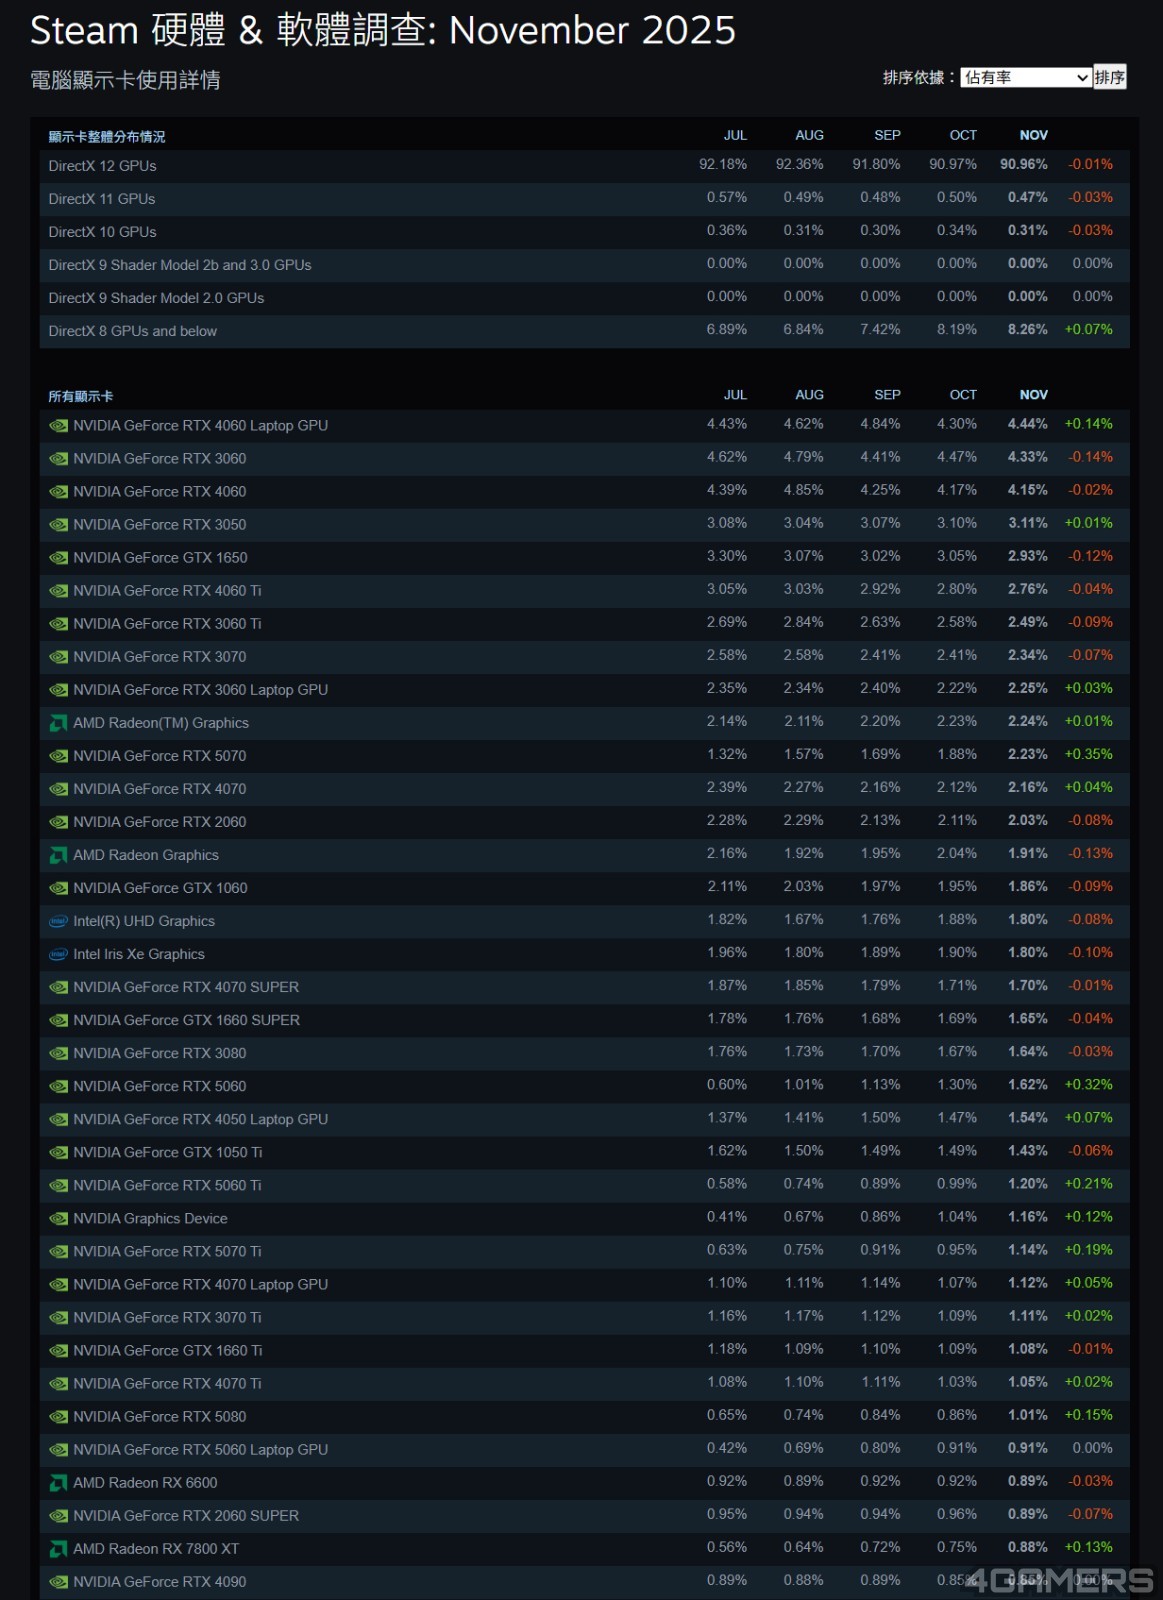Viewport: 1163px width, 1600px height.
Task: Click the 顯示卡整體分布情況 section header
Action: click(107, 137)
